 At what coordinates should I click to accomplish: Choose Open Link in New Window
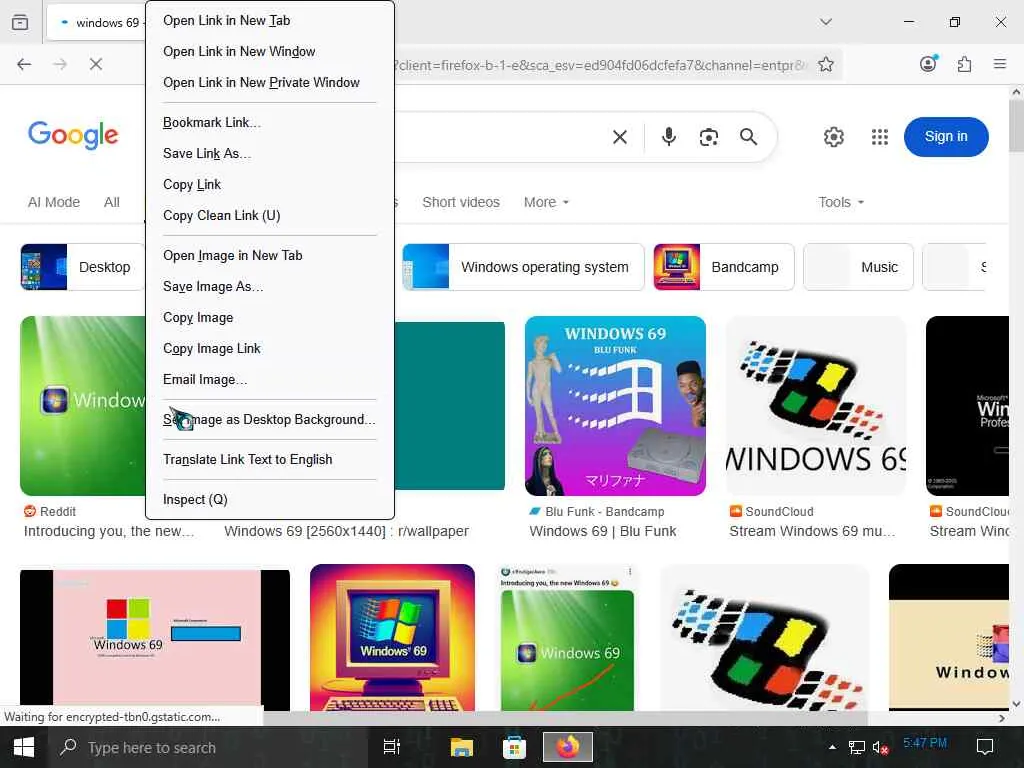(270, 52)
